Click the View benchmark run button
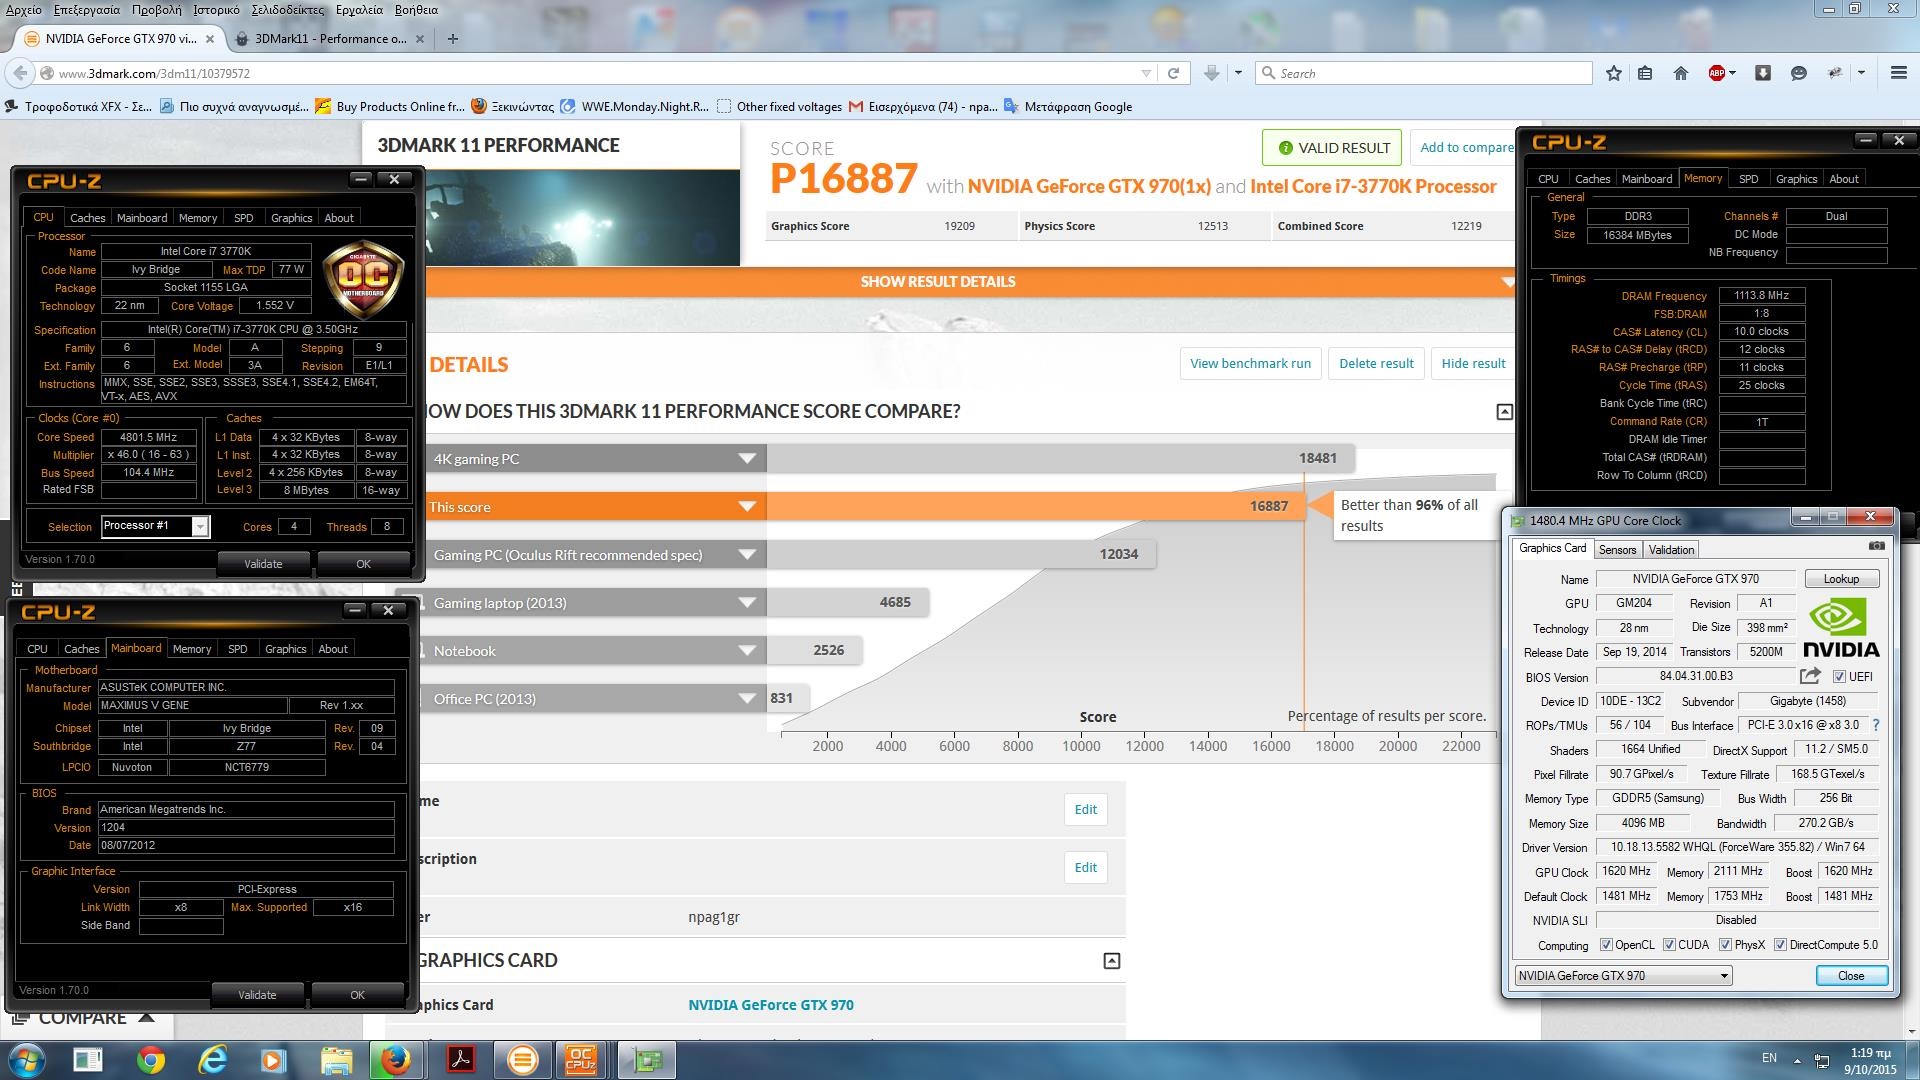Image resolution: width=1920 pixels, height=1080 pixels. (1250, 363)
